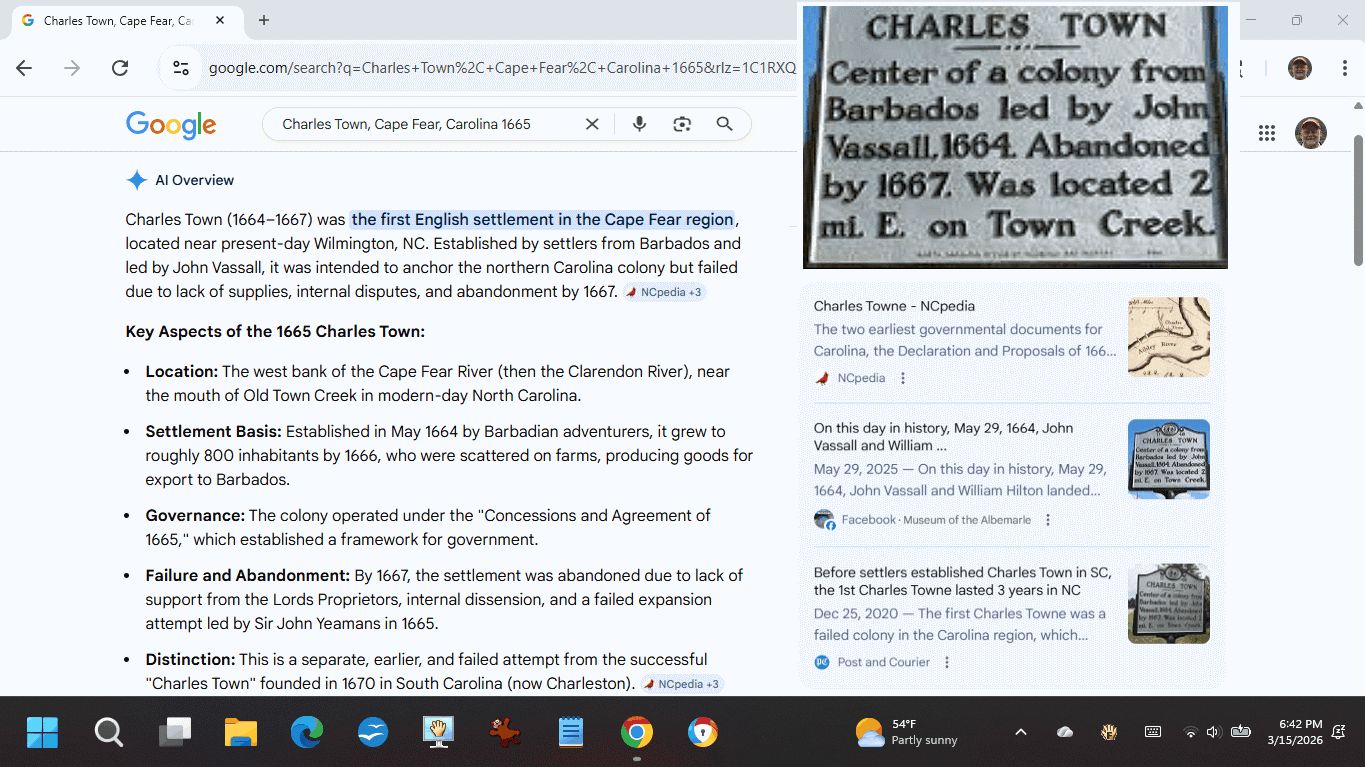Viewport: 1365px width, 767px height.
Task: Reload the current page
Action: 120,68
